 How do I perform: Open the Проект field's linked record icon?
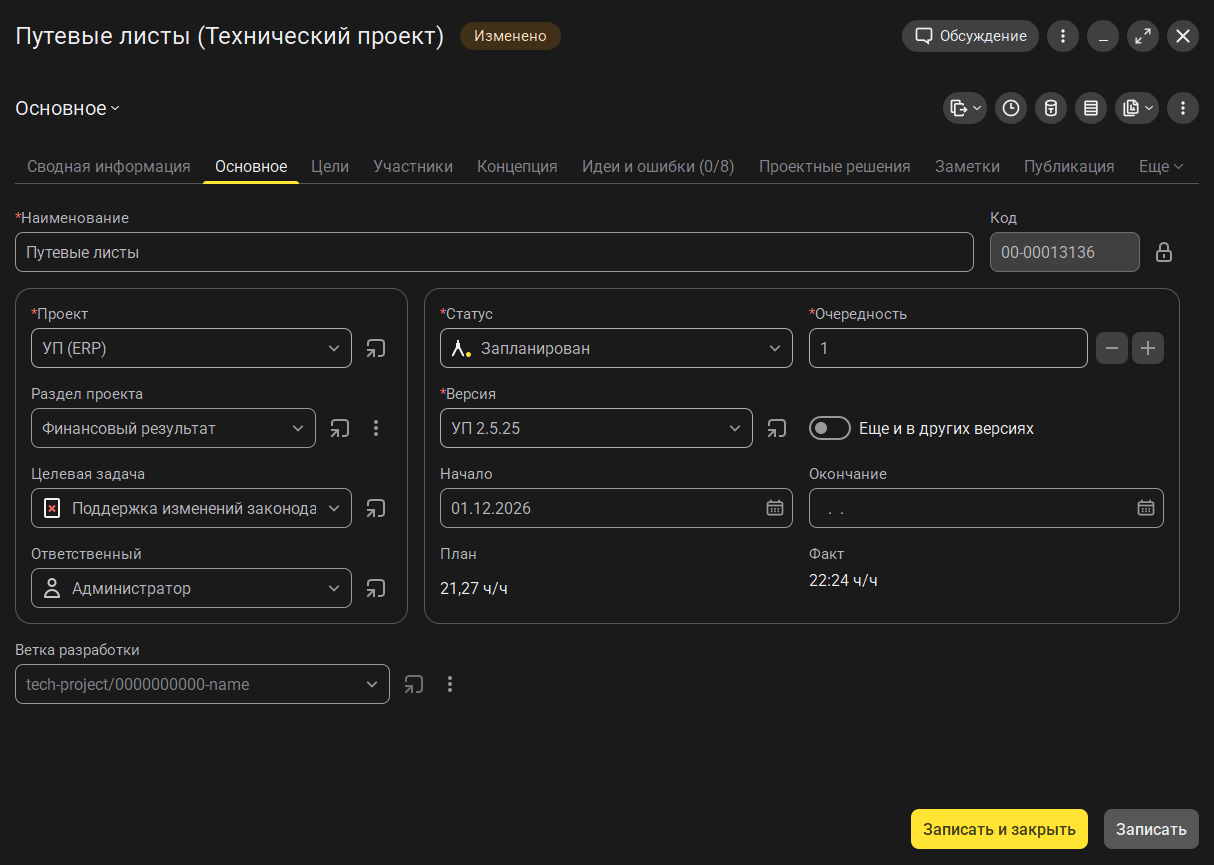tap(375, 348)
